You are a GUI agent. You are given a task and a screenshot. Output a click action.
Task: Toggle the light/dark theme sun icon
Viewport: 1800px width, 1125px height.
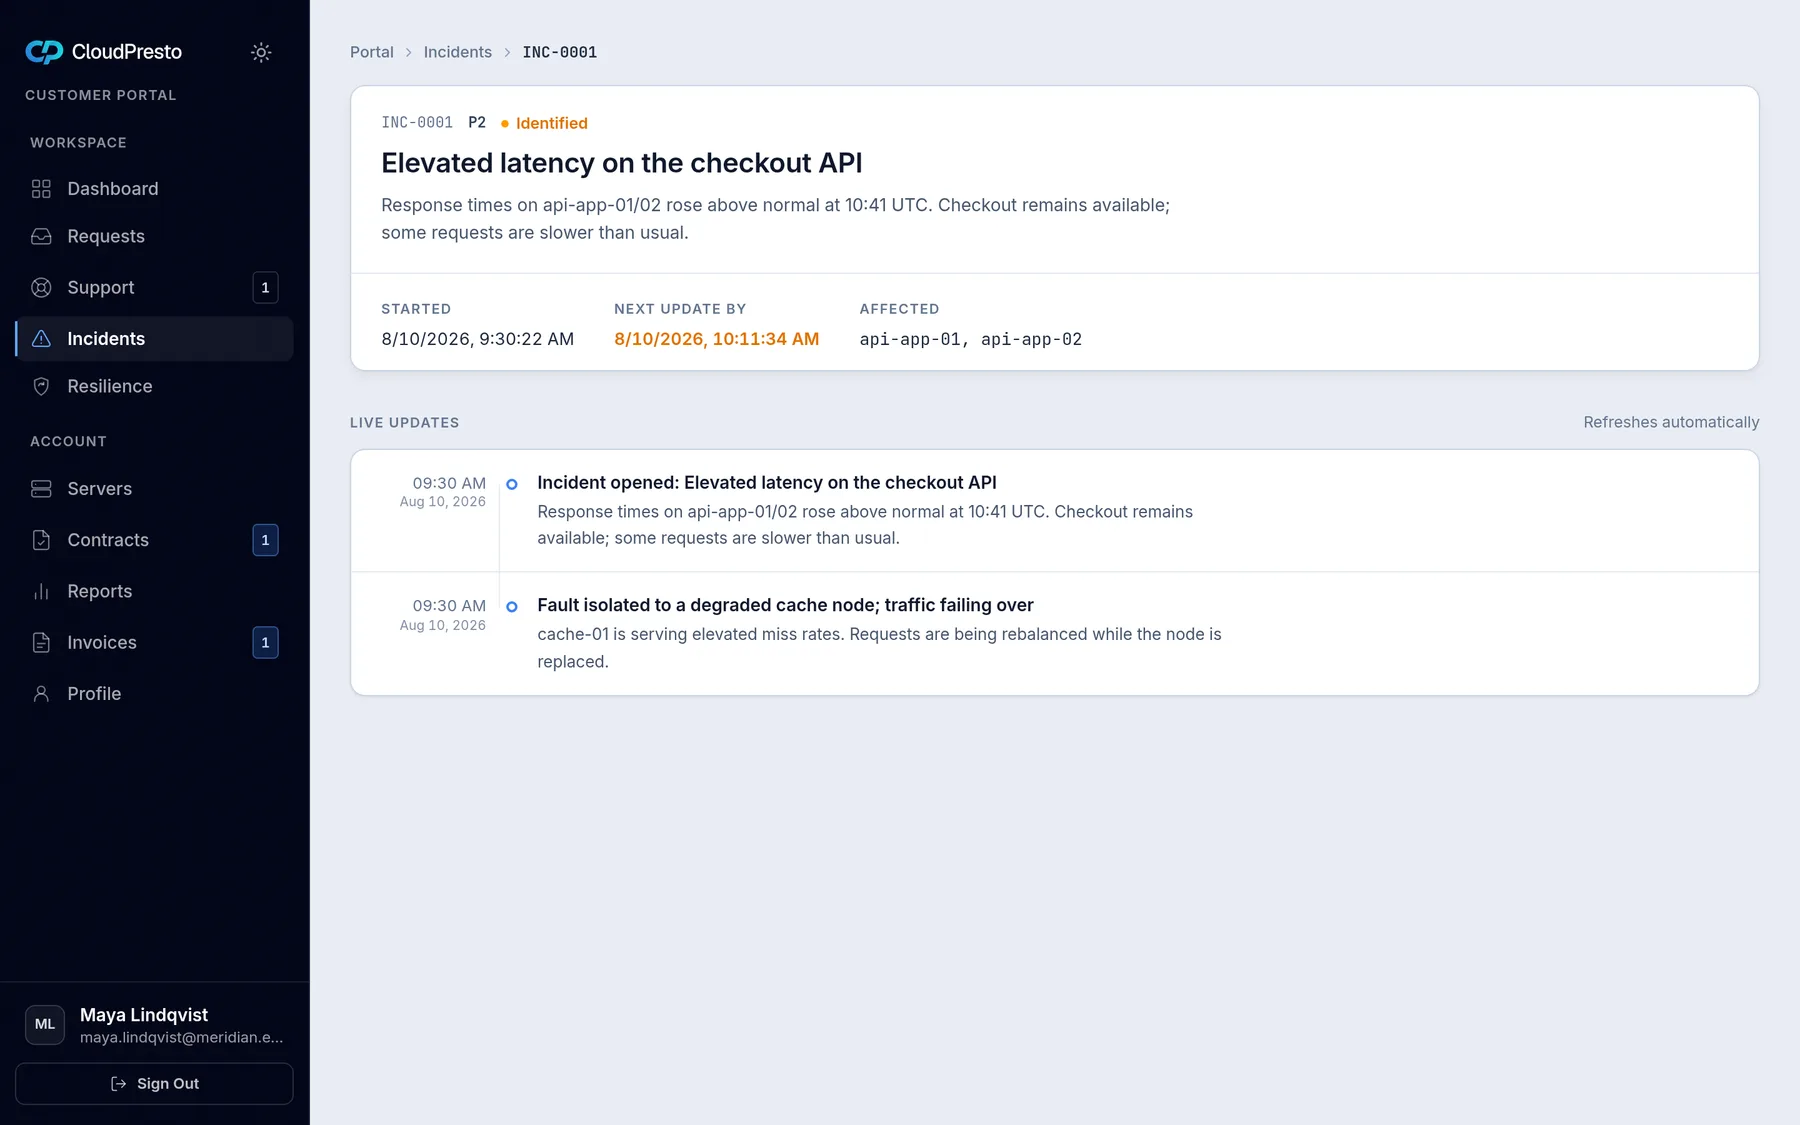[x=261, y=52]
